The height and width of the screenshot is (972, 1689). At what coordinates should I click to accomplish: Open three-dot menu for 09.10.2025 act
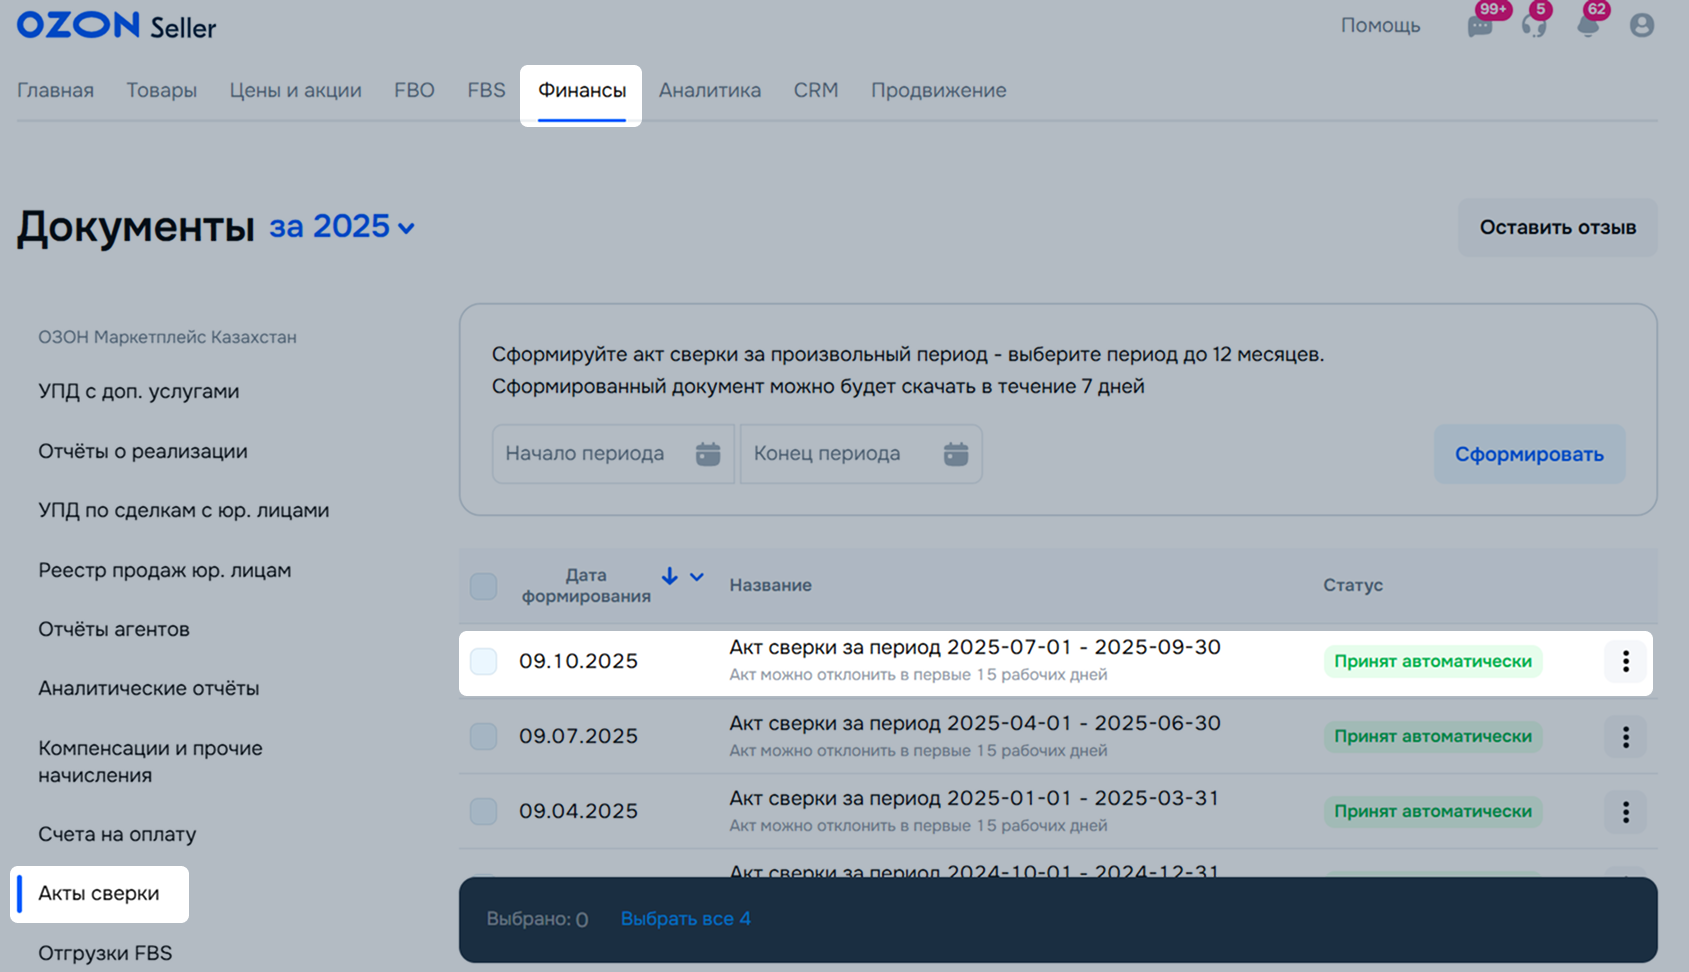[1626, 661]
